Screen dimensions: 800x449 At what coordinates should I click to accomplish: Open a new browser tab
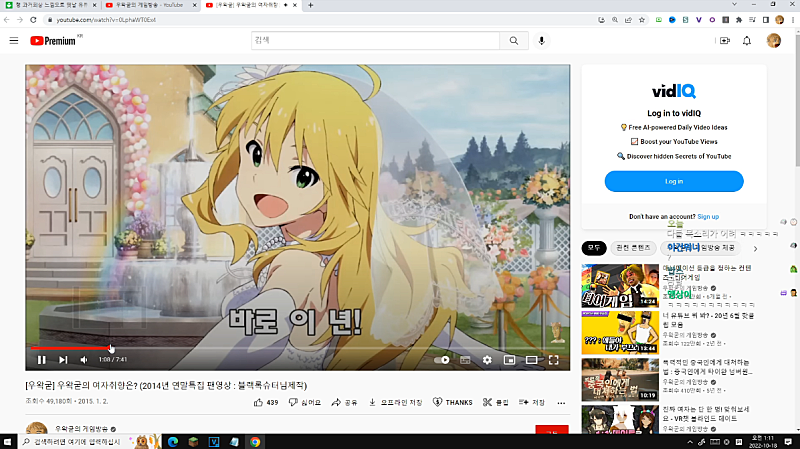[311, 5]
